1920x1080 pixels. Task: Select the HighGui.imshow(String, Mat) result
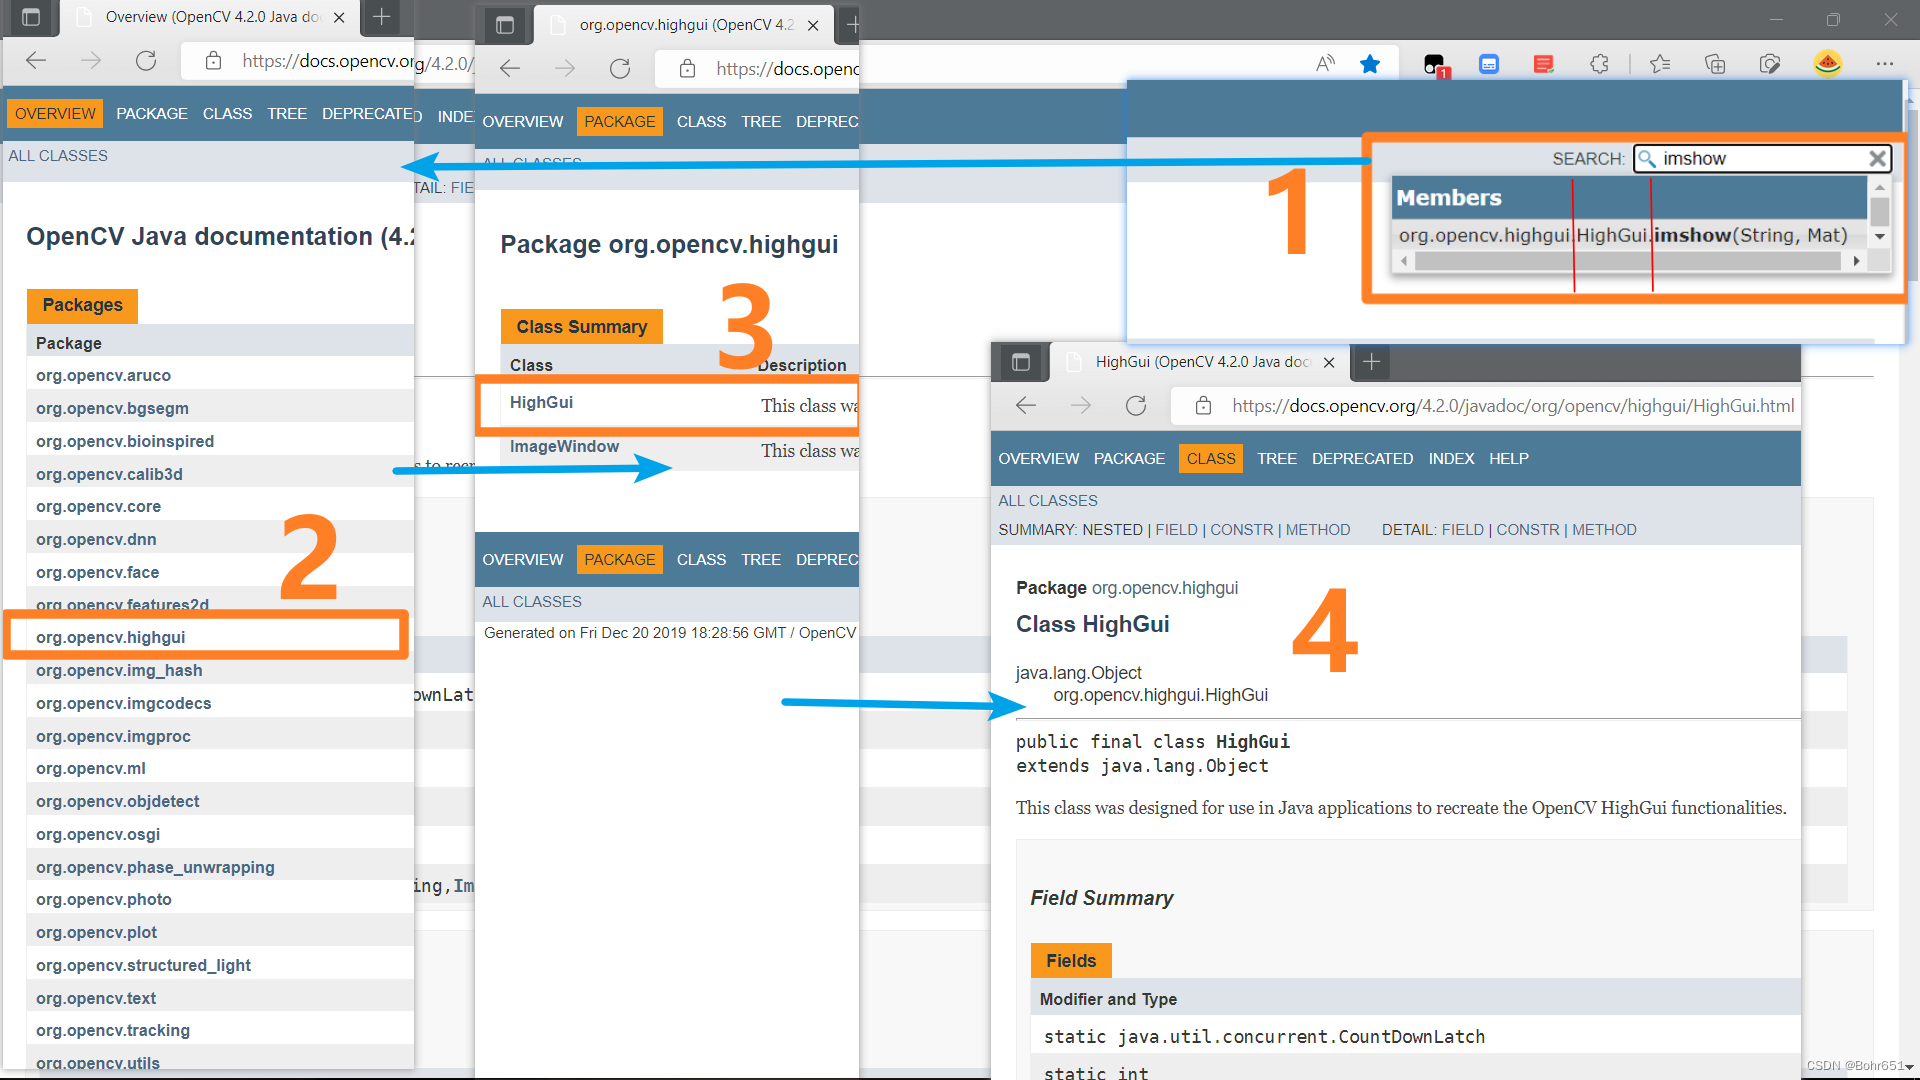click(x=1622, y=235)
